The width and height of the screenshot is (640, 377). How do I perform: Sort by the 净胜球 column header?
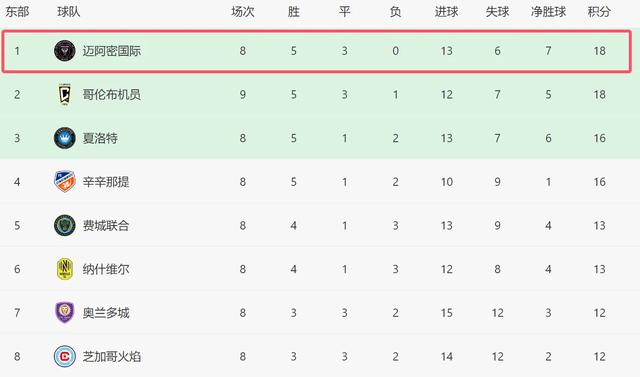548,12
